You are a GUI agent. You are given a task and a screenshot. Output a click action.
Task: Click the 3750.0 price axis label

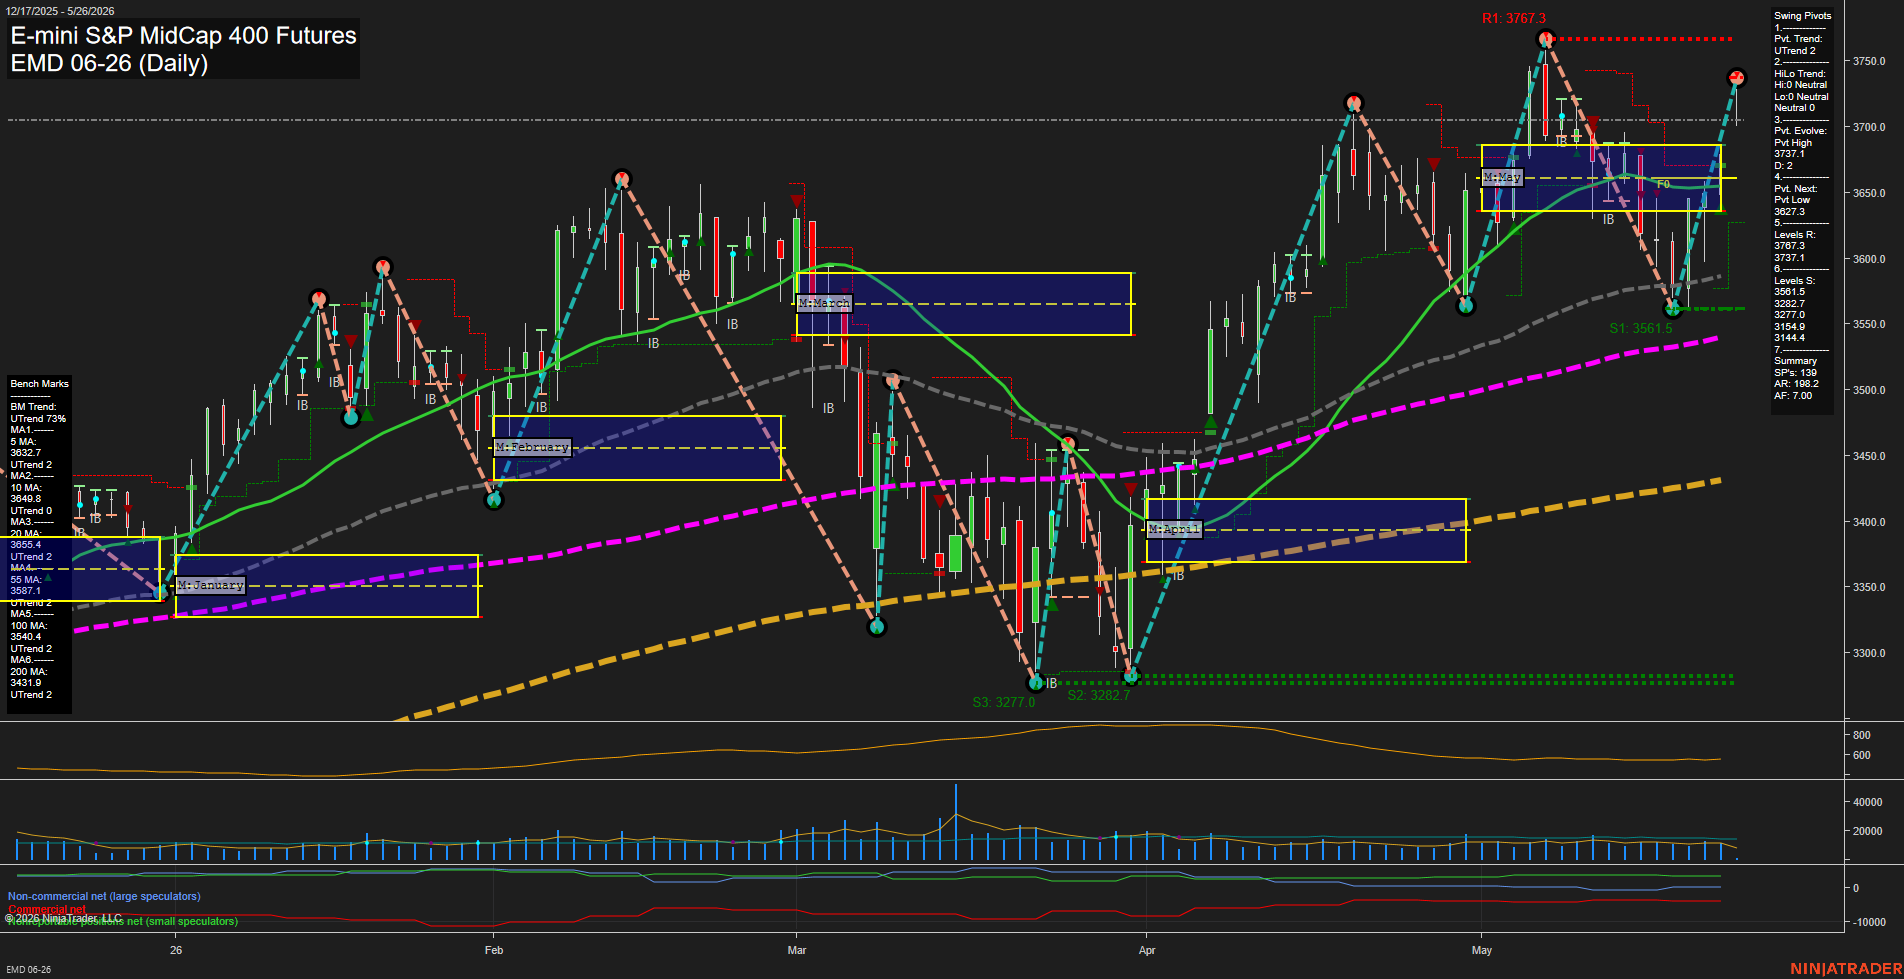coord(1869,61)
